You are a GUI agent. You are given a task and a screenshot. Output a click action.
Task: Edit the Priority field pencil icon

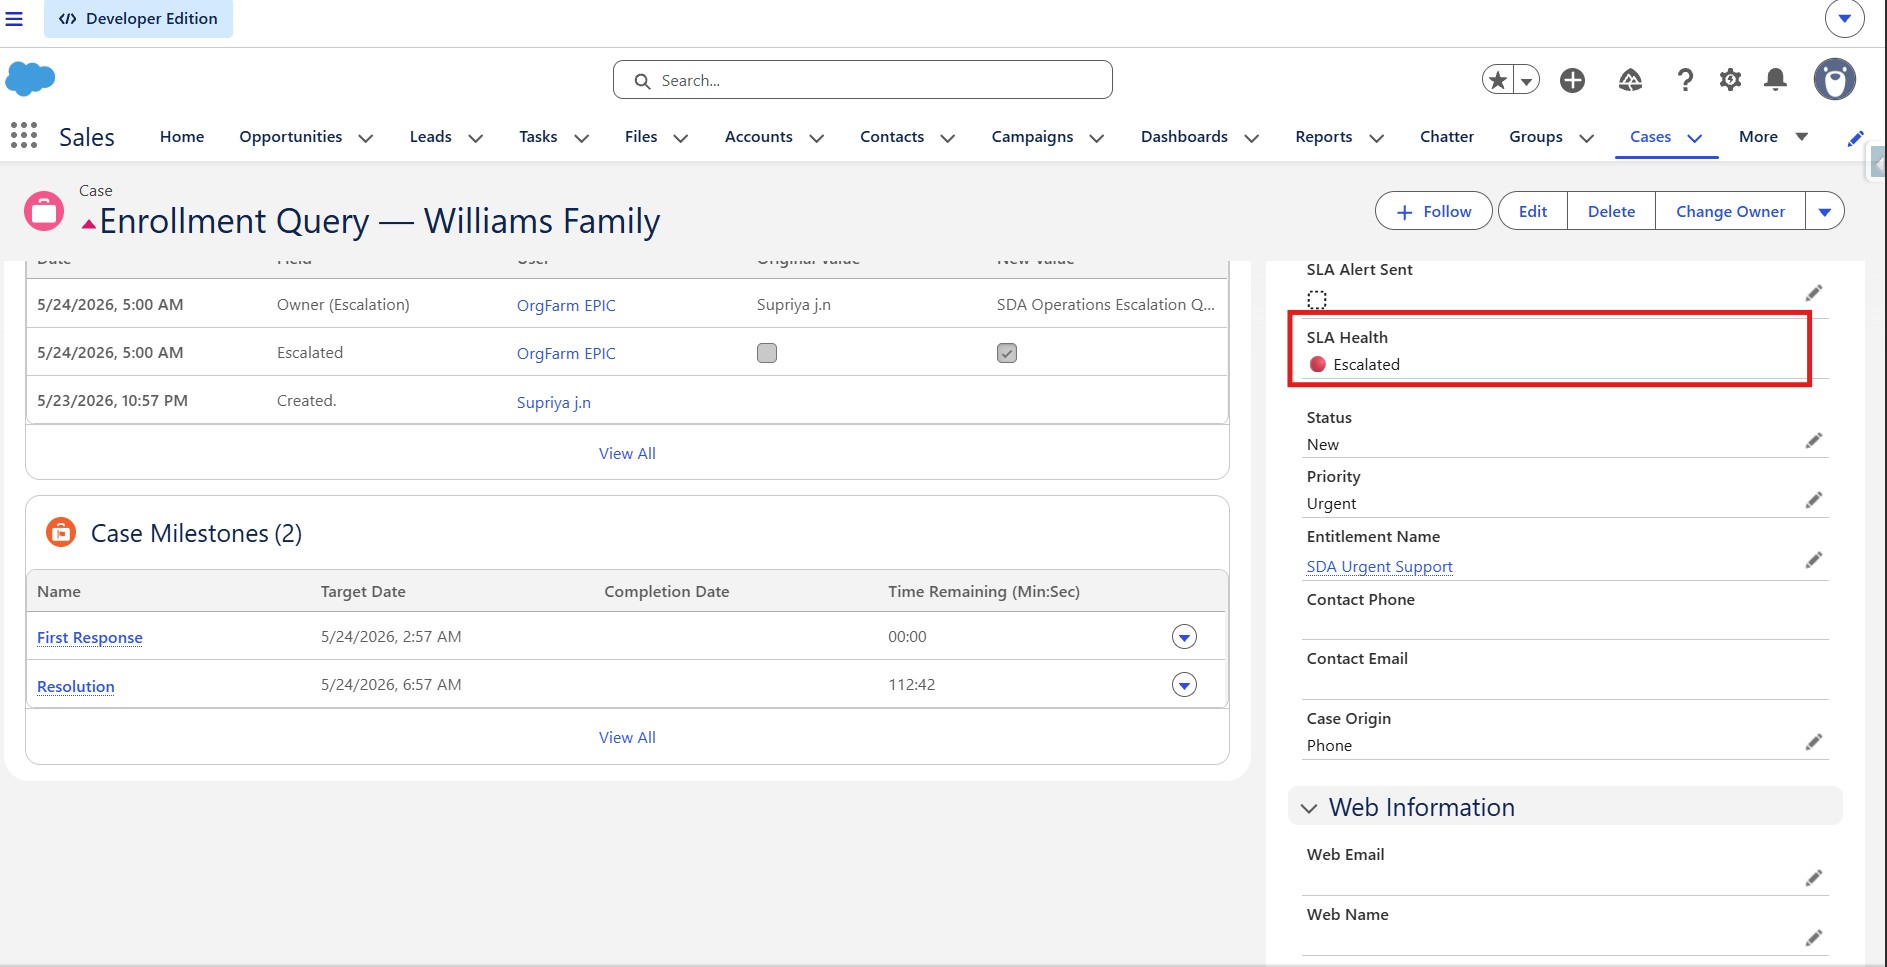[1814, 500]
